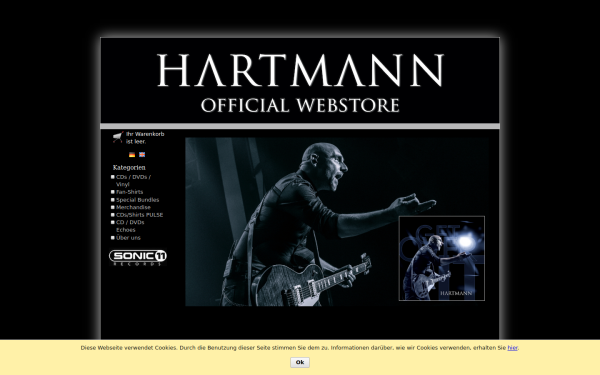Click the large guitarist photo
The width and height of the screenshot is (600, 375).
(337, 222)
